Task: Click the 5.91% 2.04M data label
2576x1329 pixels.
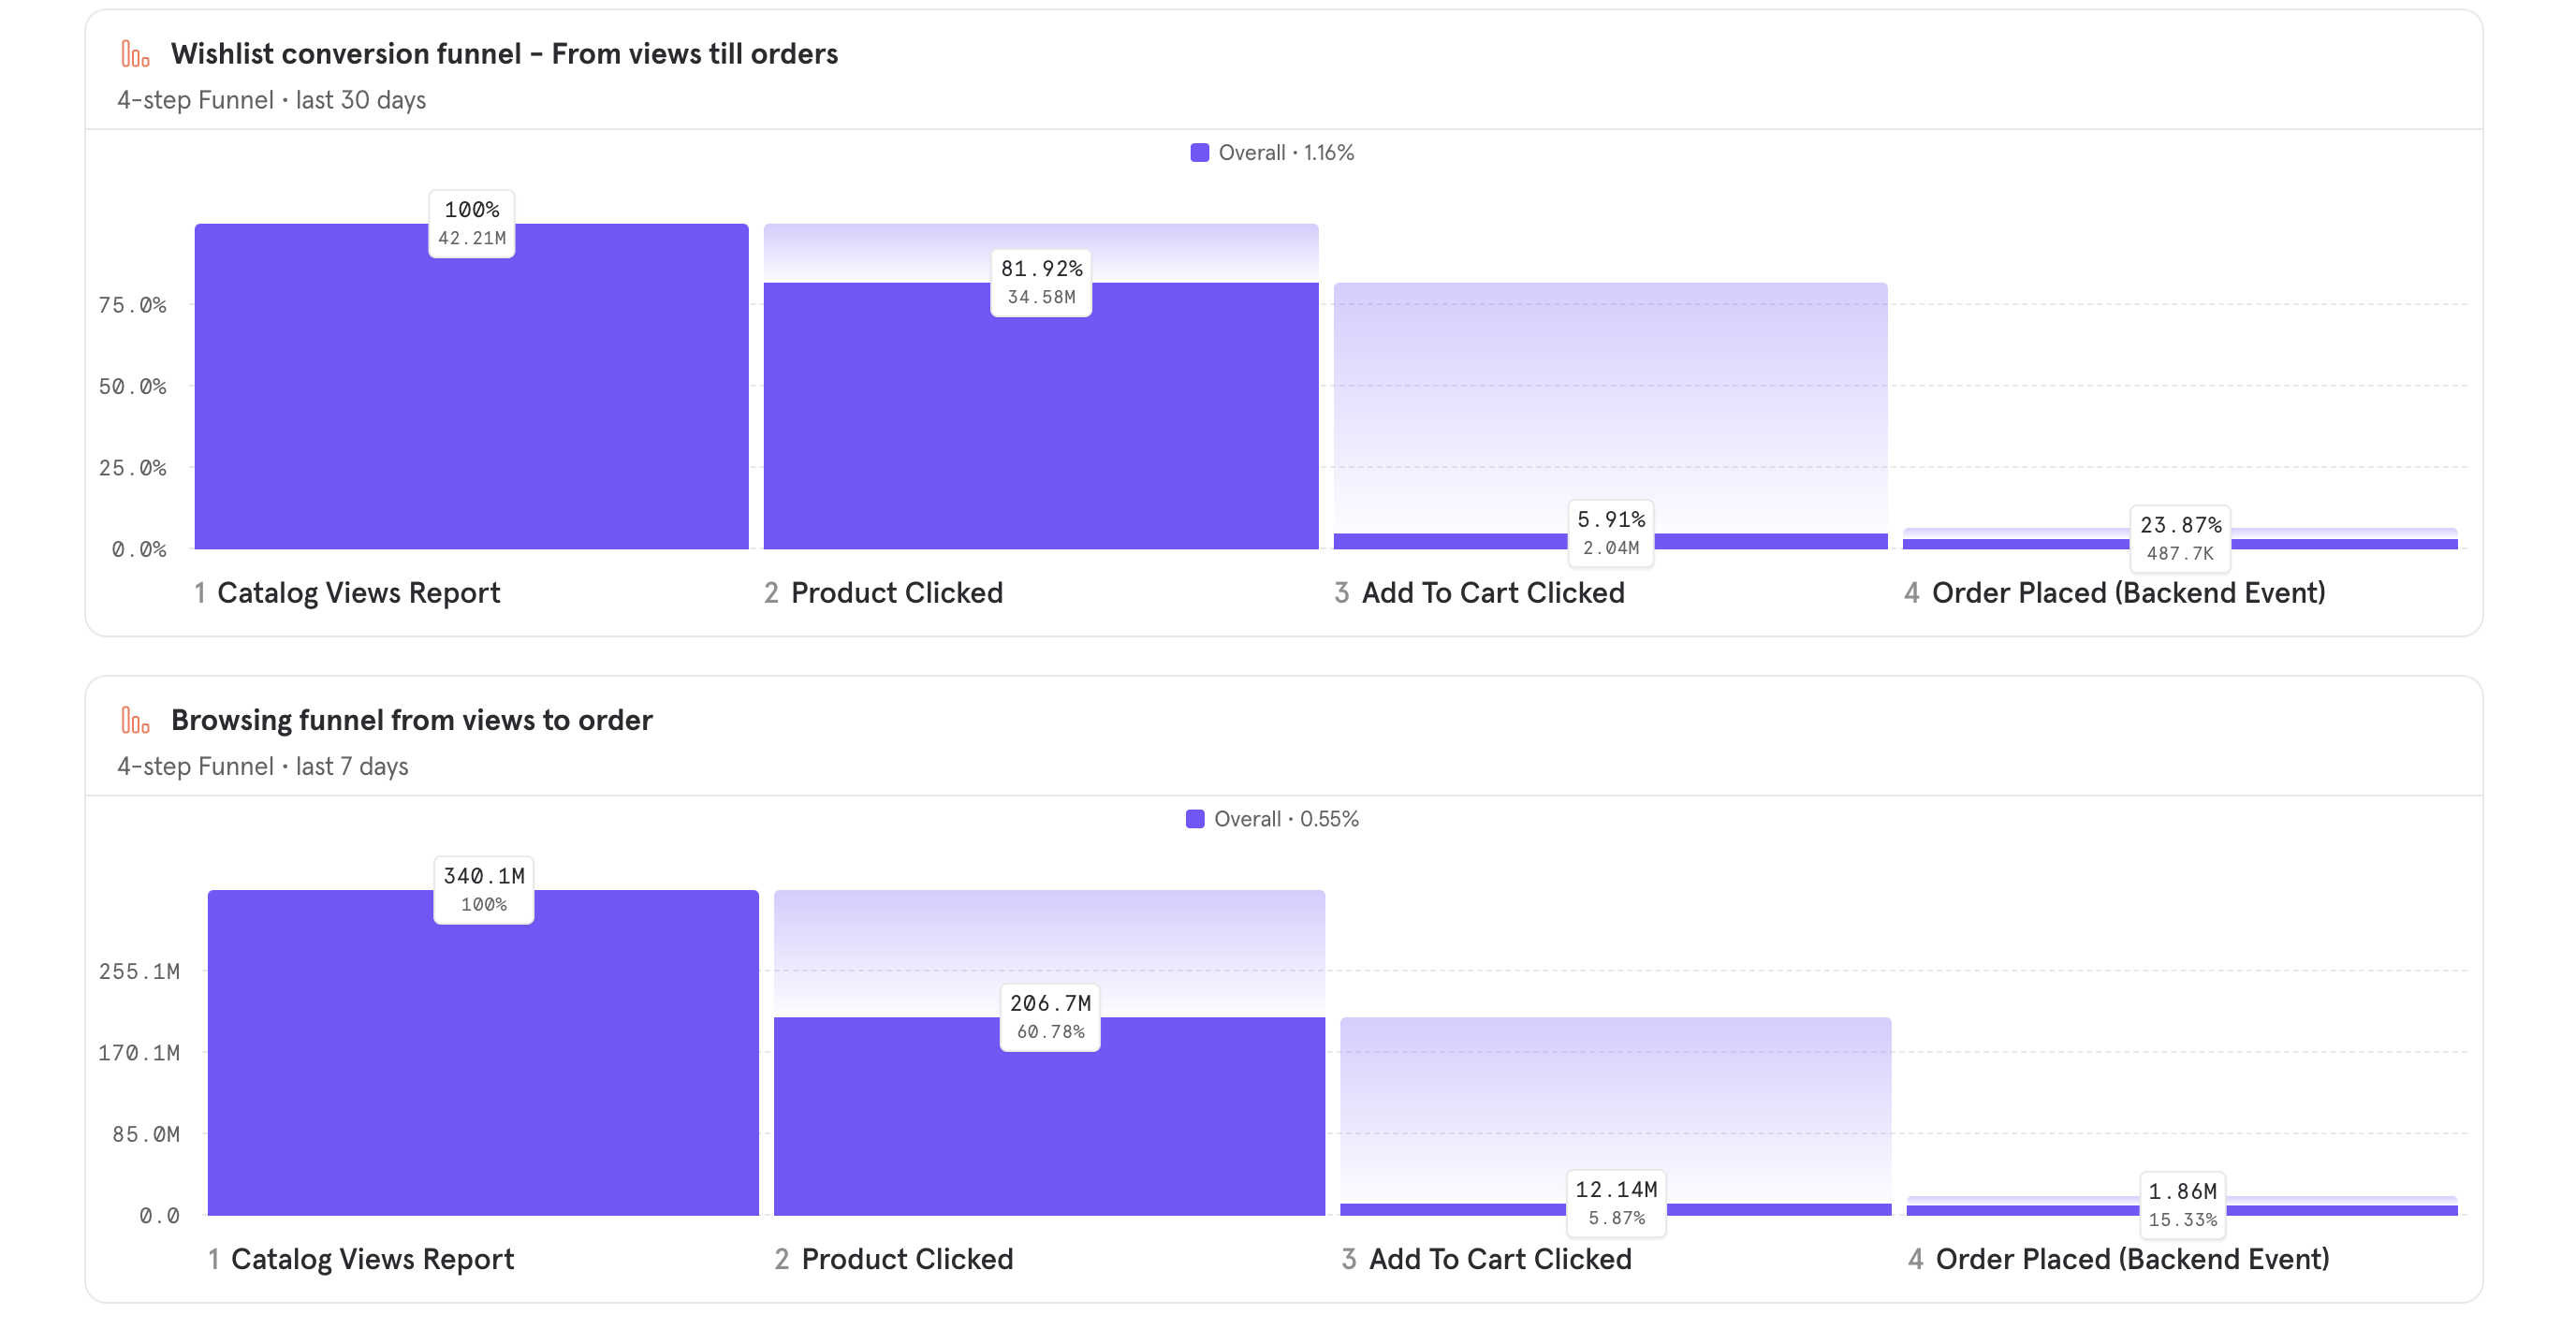Action: 1610,534
